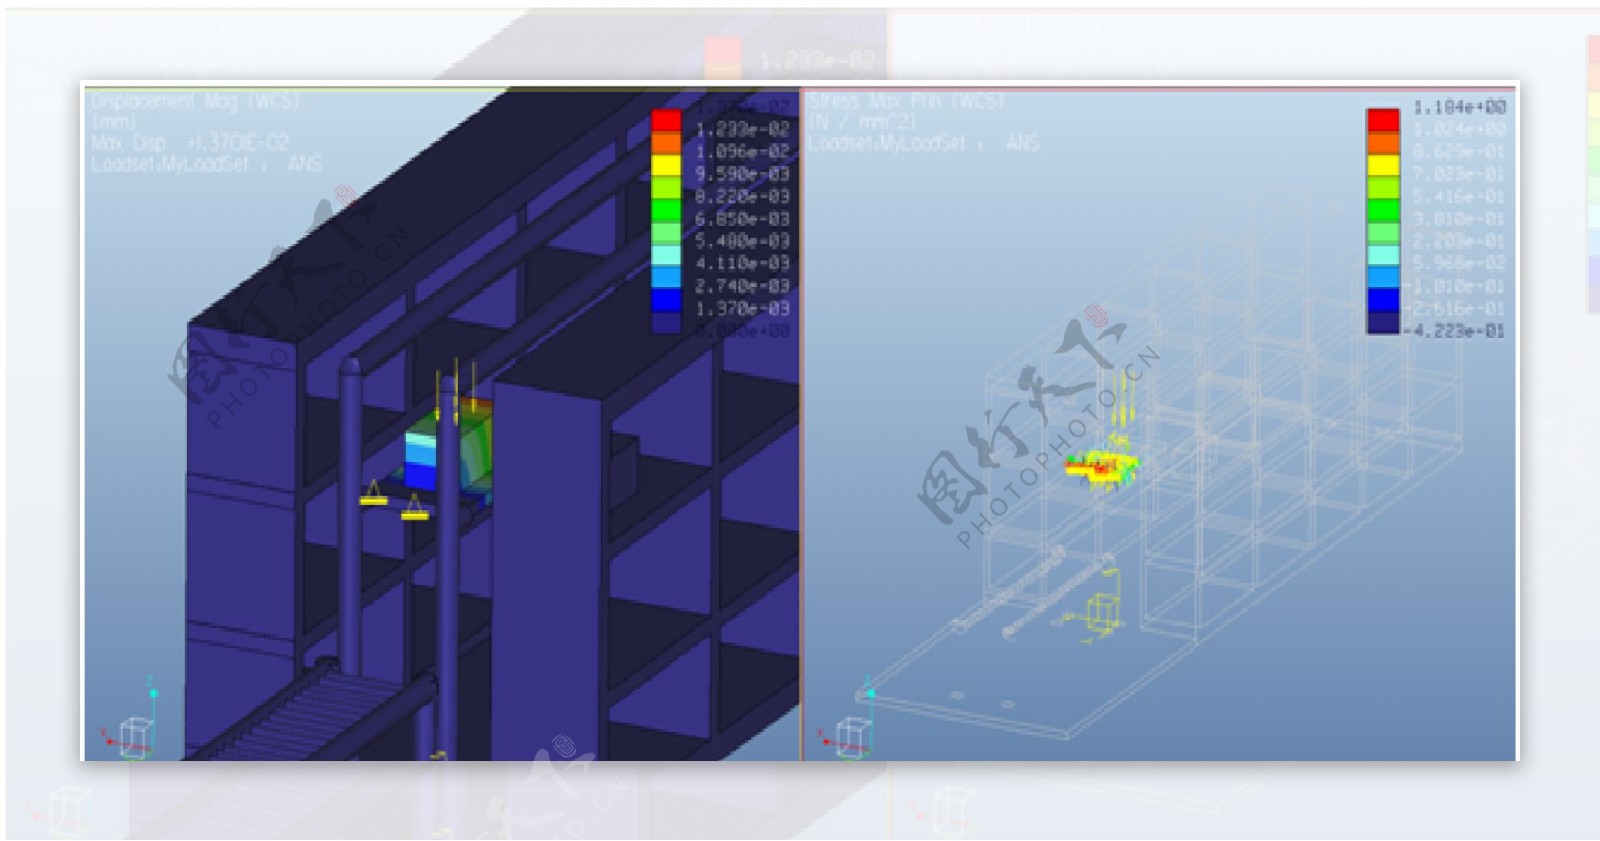Screen dimensions: 1600x841
Task: Click the LoadSet:MyLoadSet label in stress view
Action: pyautogui.click(x=924, y=144)
